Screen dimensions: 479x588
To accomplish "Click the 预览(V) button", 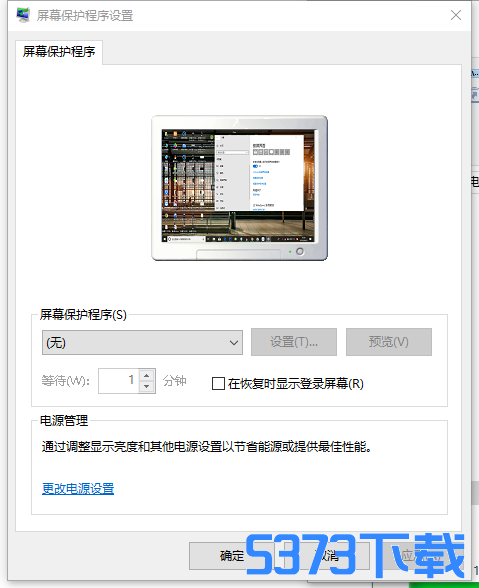I will [389, 342].
